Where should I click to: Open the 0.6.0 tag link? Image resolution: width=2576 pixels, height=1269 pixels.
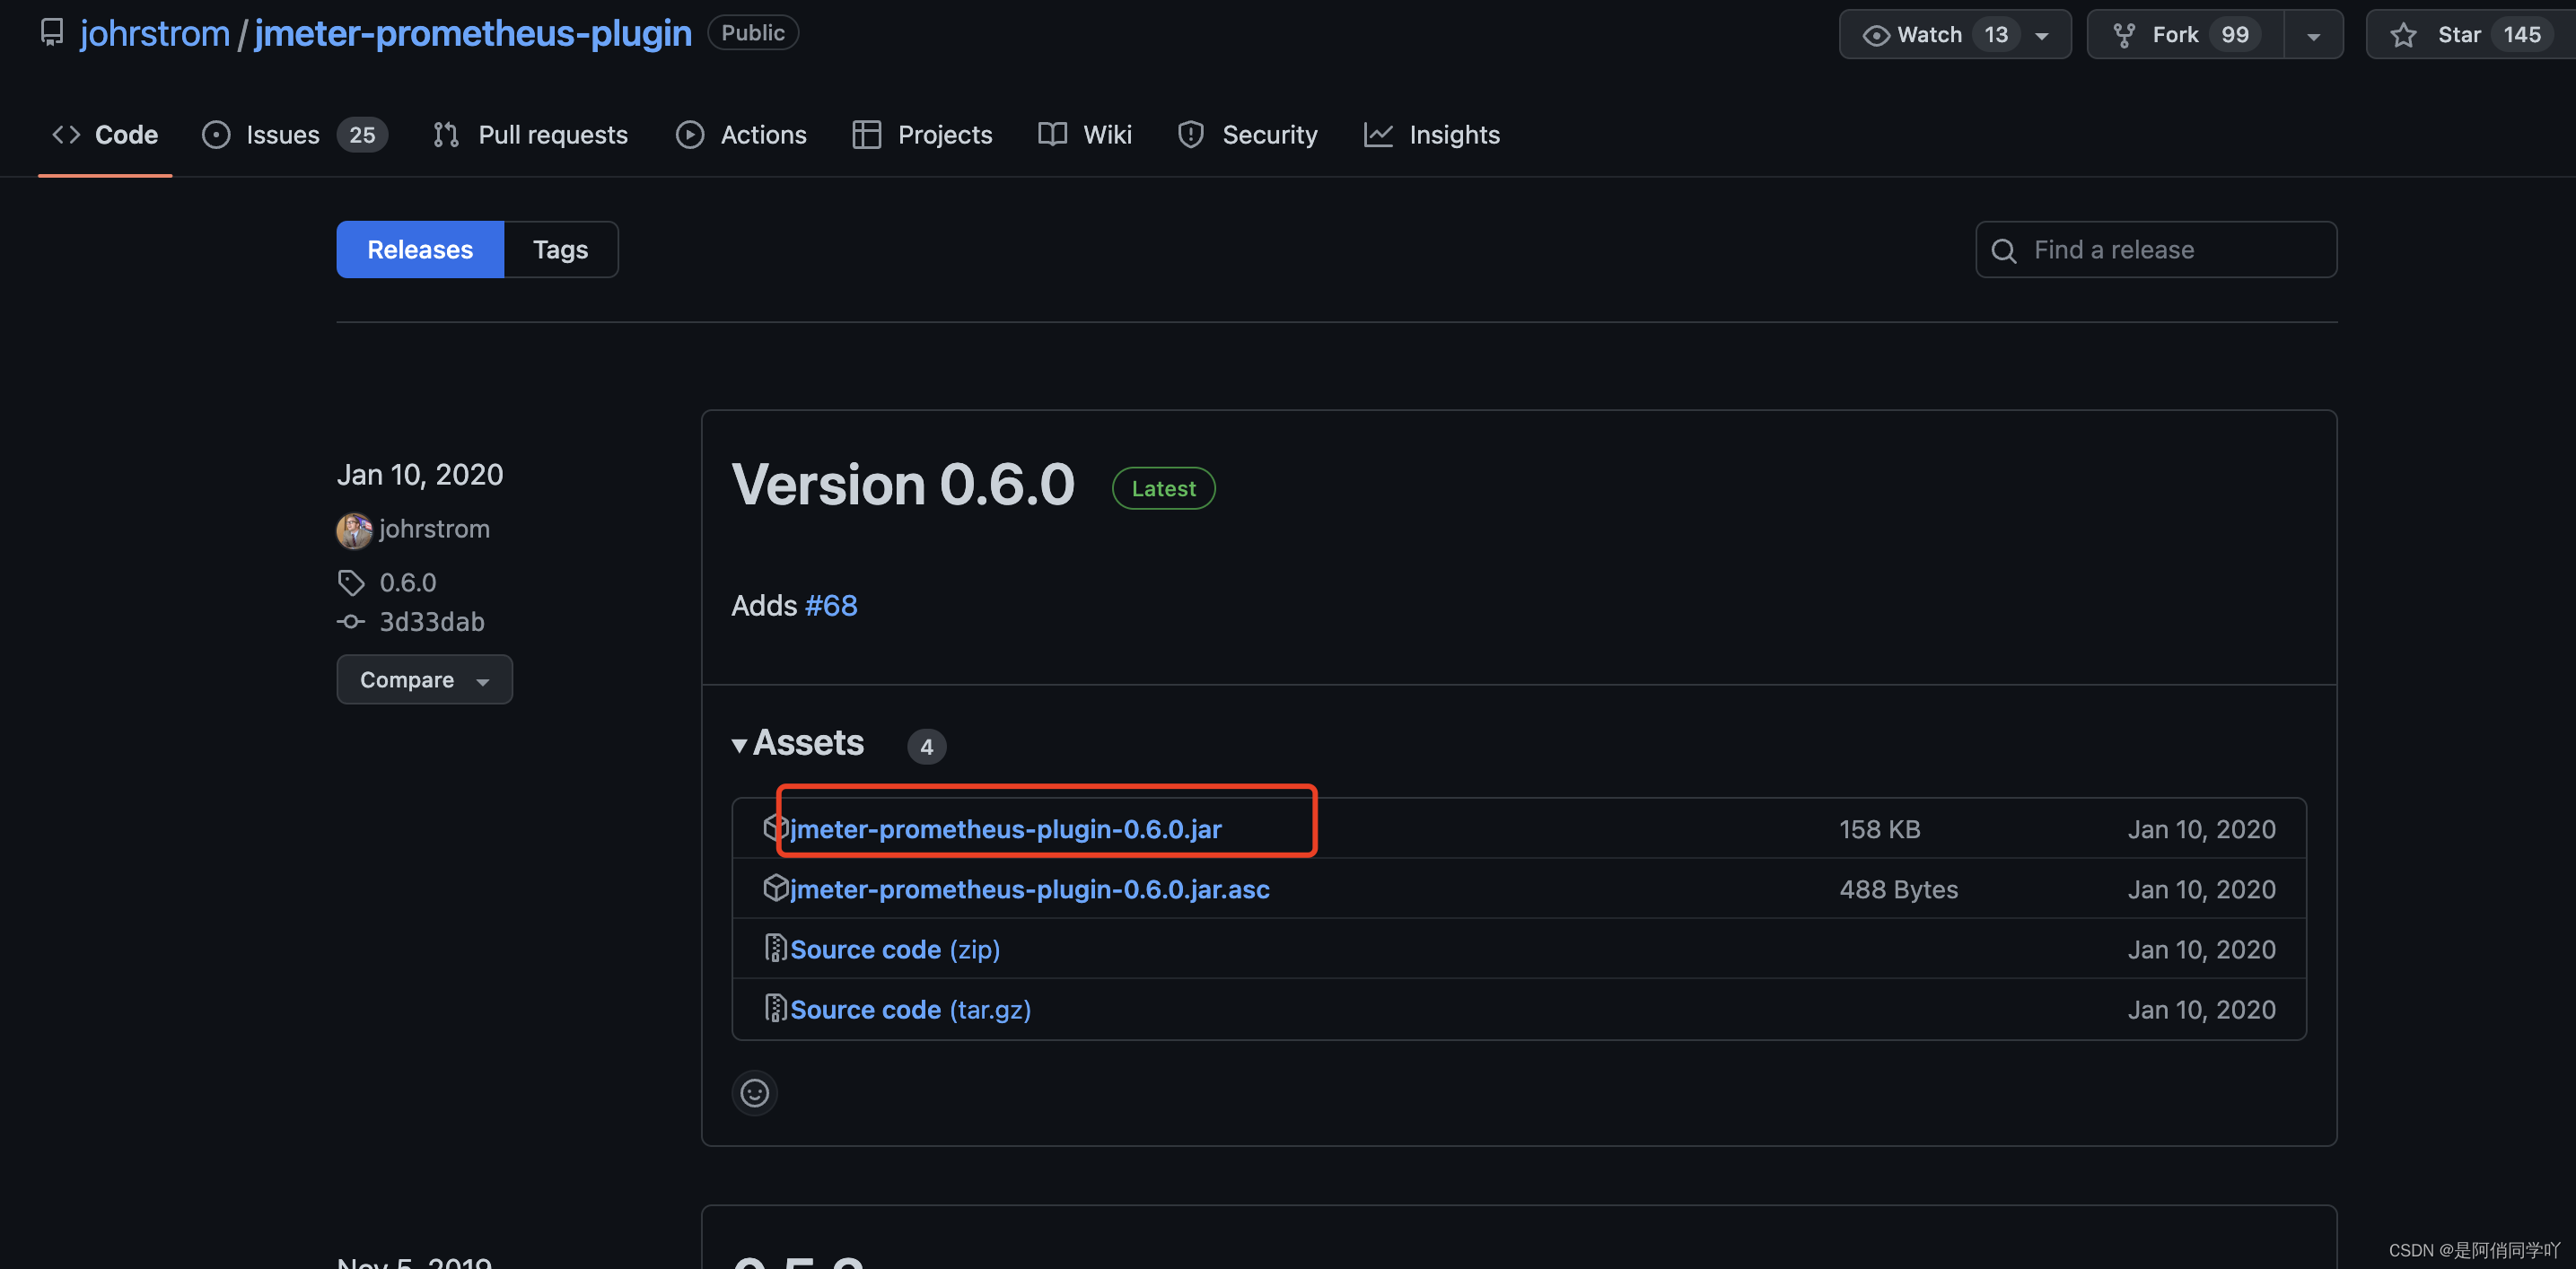click(x=407, y=582)
